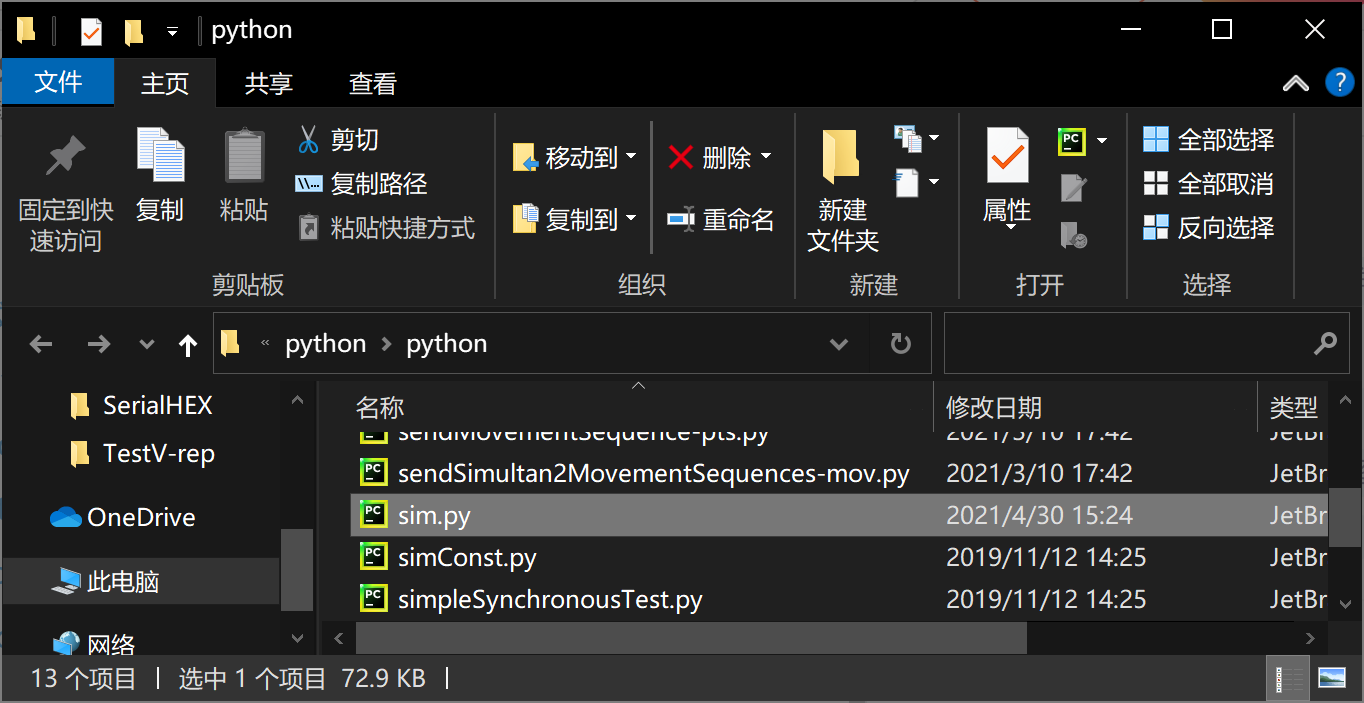Image resolution: width=1364 pixels, height=703 pixels.
Task: Open OneDrive in navigation pane
Action: coord(141,517)
